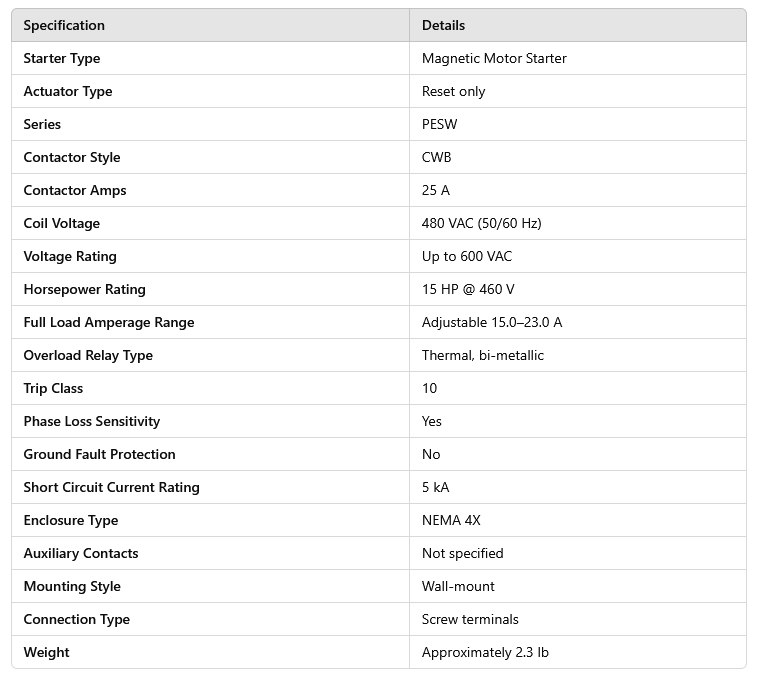Click the Trip Class label
762x678 pixels.
click(x=53, y=388)
